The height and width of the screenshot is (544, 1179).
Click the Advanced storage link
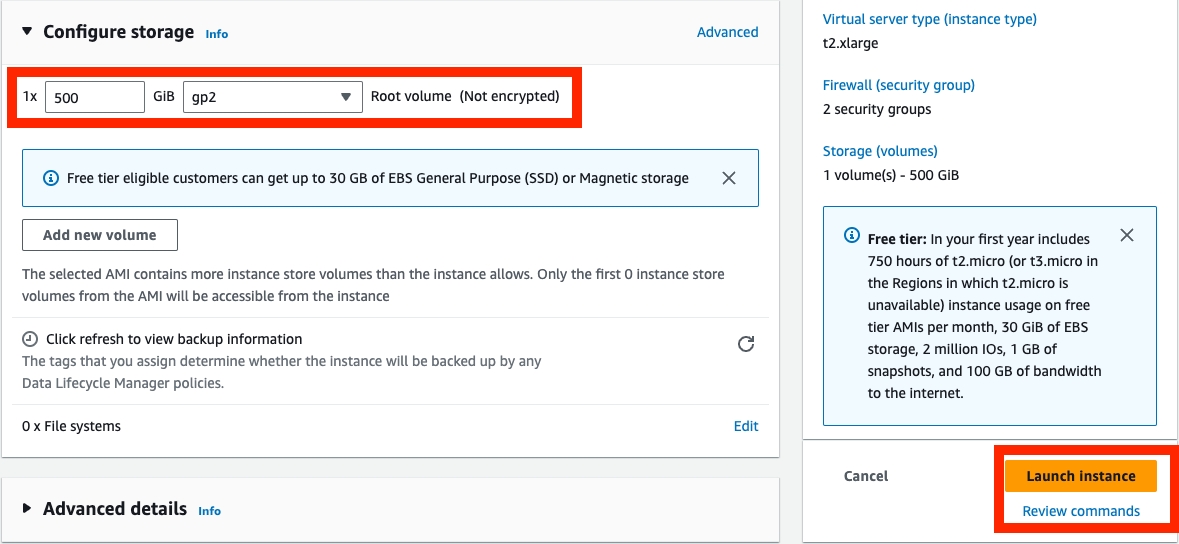[727, 32]
